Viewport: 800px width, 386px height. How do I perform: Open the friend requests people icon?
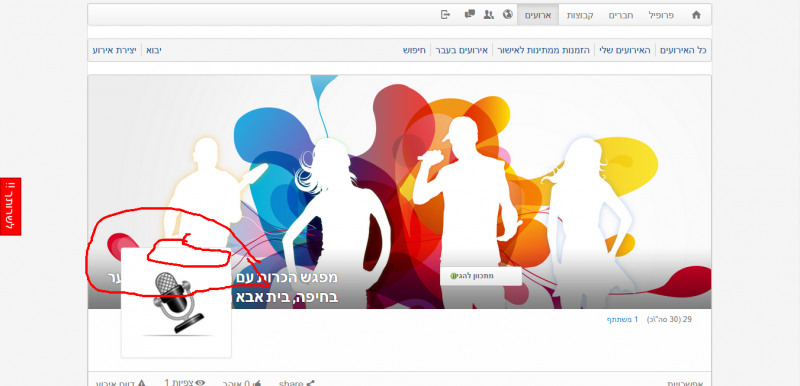(488, 14)
